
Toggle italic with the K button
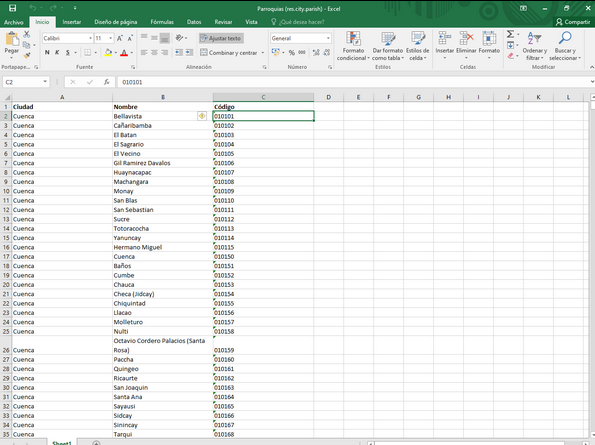click(57, 52)
